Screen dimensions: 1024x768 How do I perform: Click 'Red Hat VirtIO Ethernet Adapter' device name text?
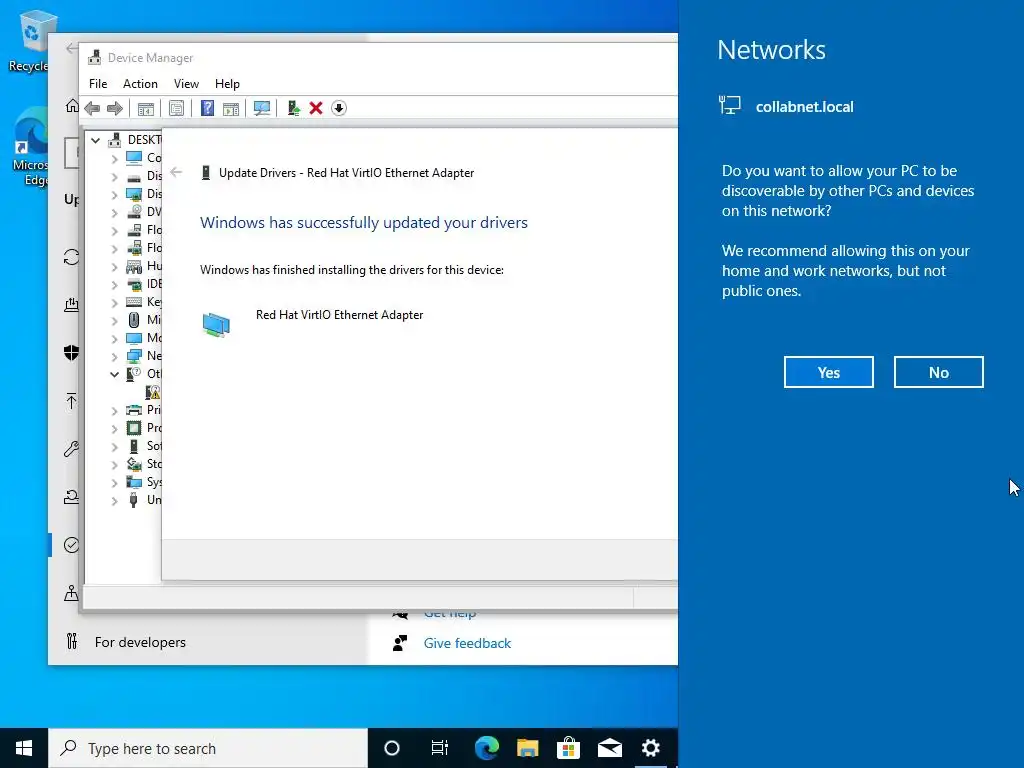(x=340, y=315)
